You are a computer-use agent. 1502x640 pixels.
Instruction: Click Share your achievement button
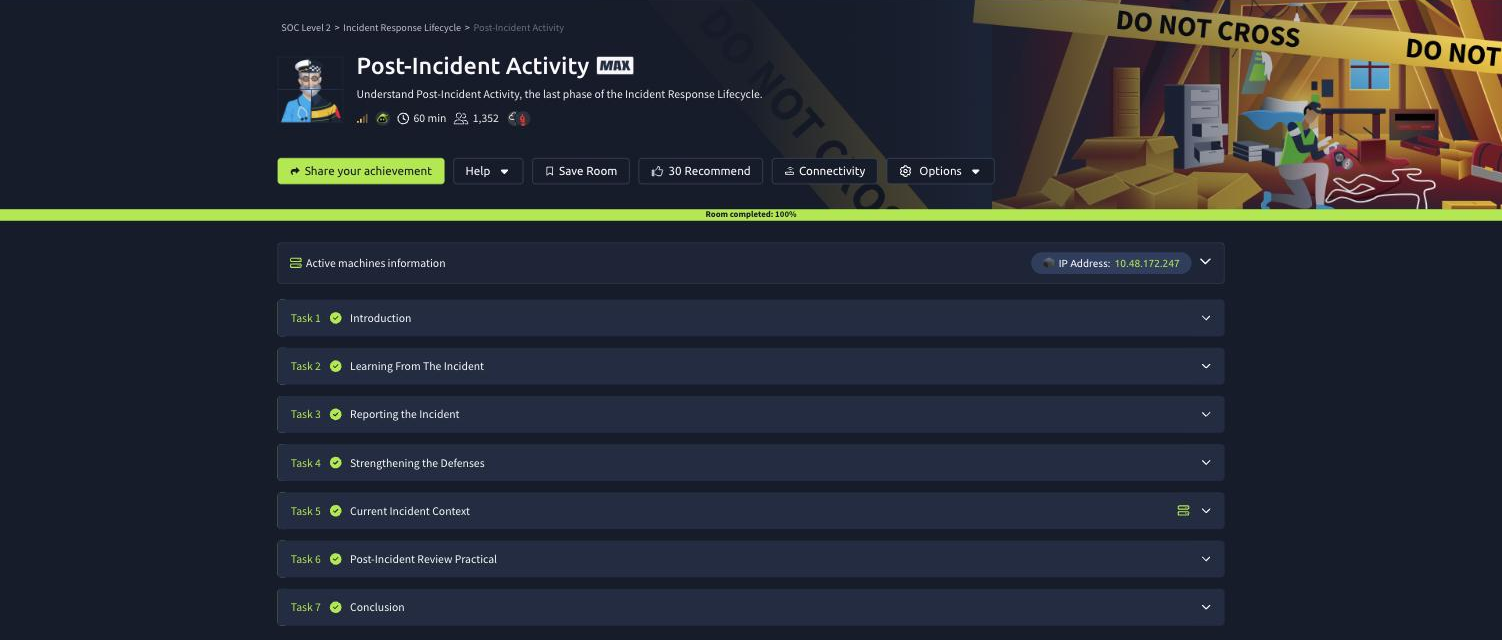click(x=361, y=171)
